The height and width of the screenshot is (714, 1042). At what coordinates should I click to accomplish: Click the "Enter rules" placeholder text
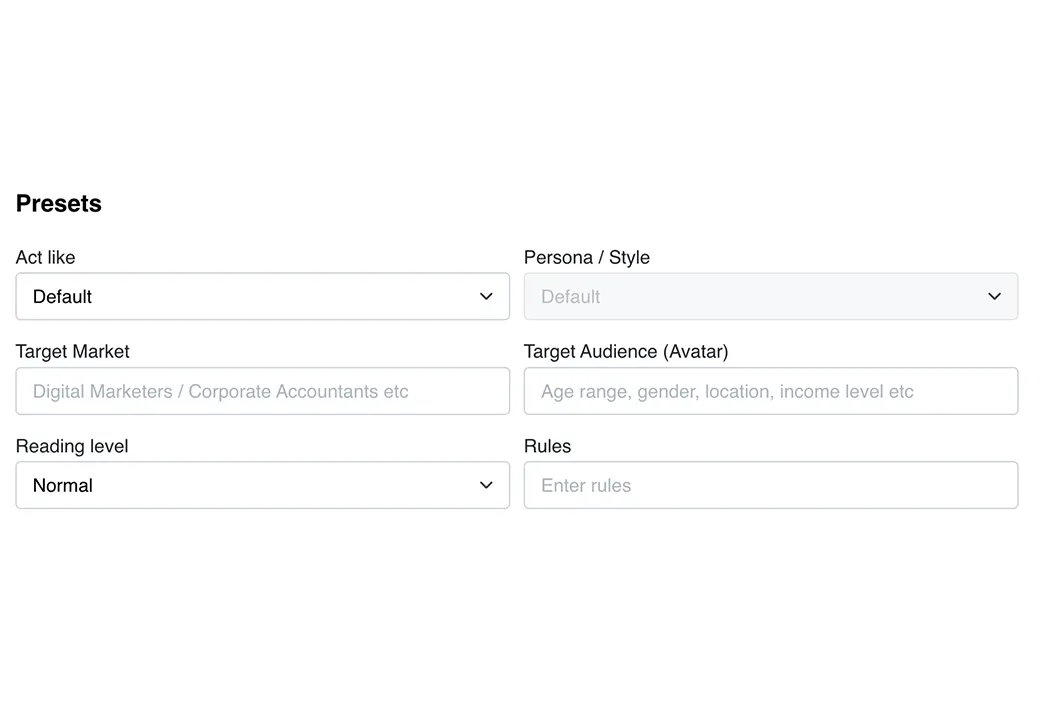[x=586, y=486]
